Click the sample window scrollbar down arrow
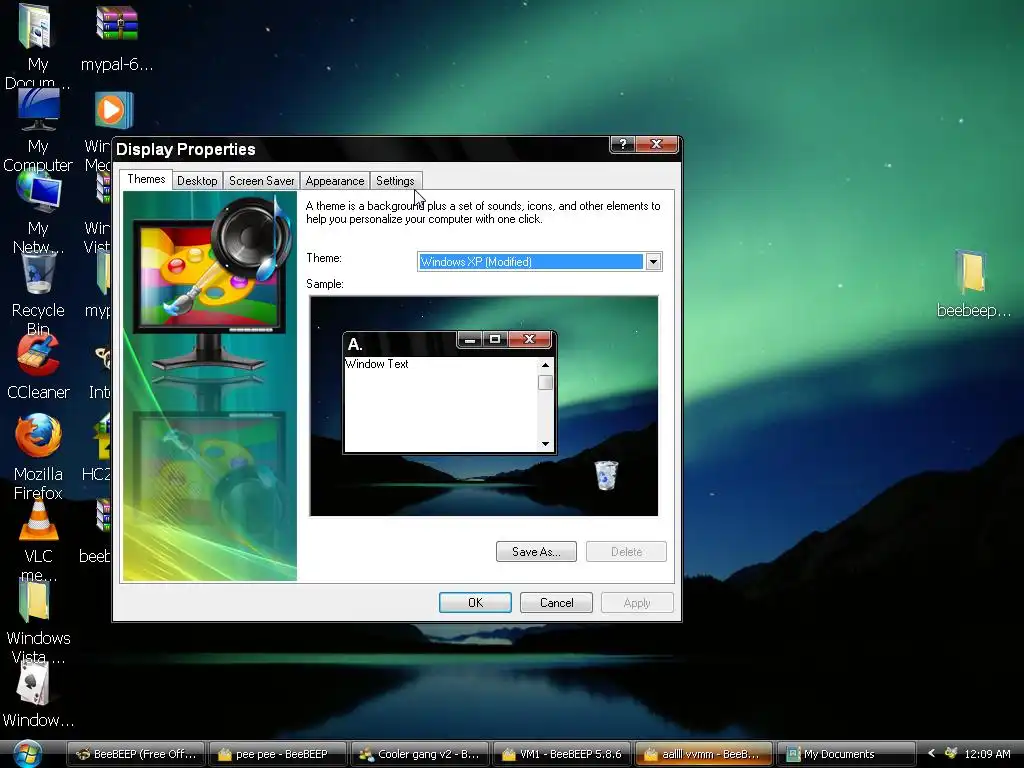This screenshot has height=768, width=1024. [545, 444]
